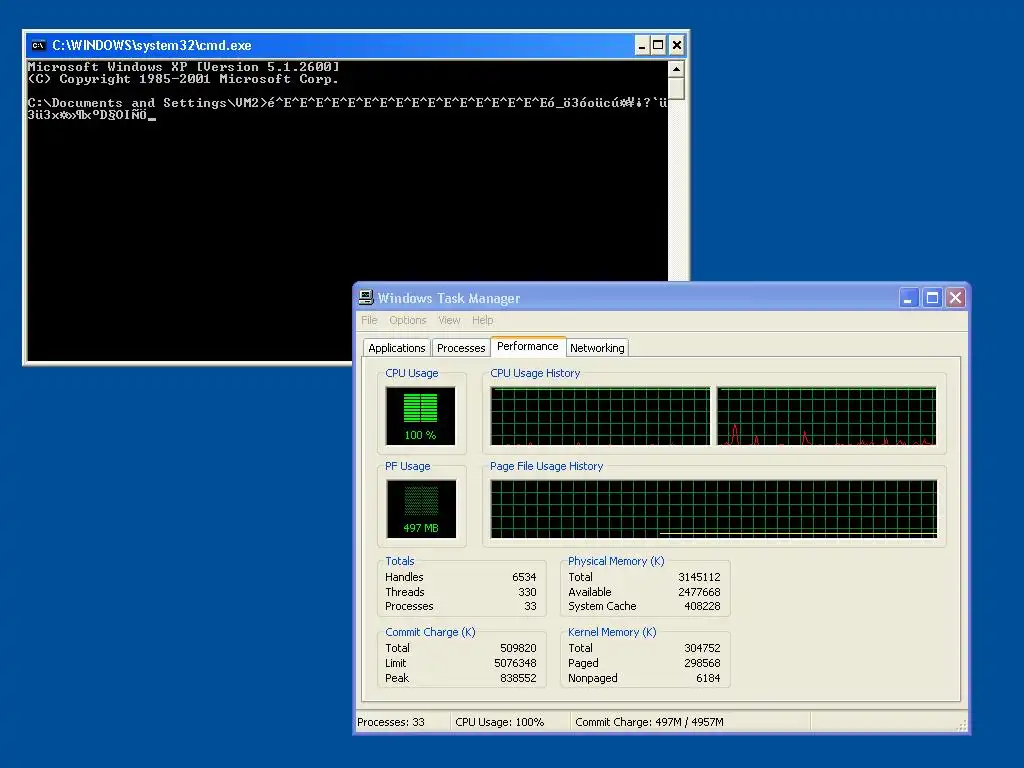This screenshot has width=1024, height=768.
Task: Click System Cache value 408228
Action: [702, 607]
